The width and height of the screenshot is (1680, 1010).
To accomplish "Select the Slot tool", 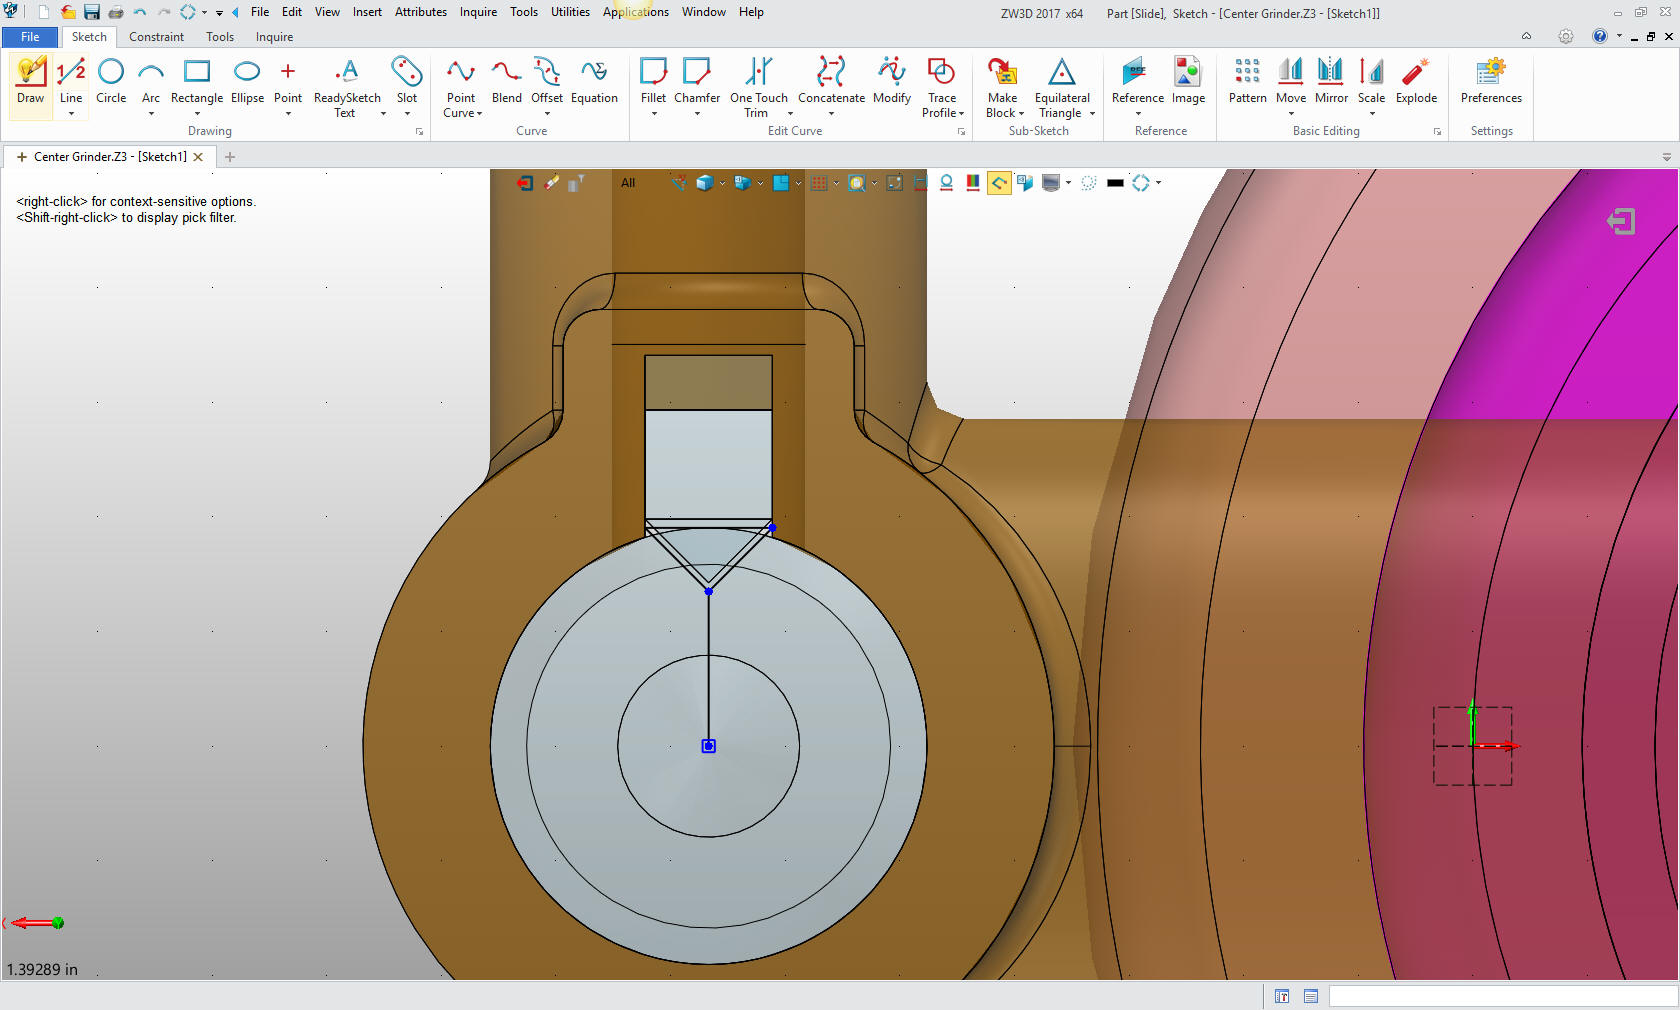I will point(407,80).
